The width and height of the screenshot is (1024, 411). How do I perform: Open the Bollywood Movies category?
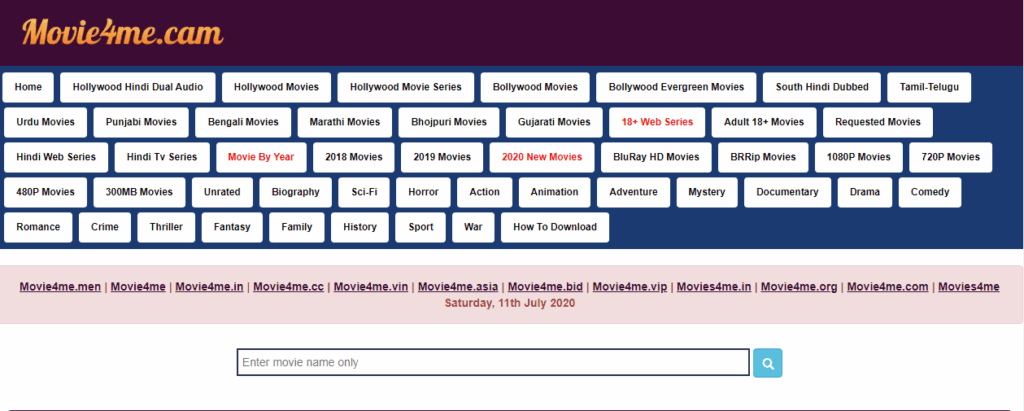[533, 87]
